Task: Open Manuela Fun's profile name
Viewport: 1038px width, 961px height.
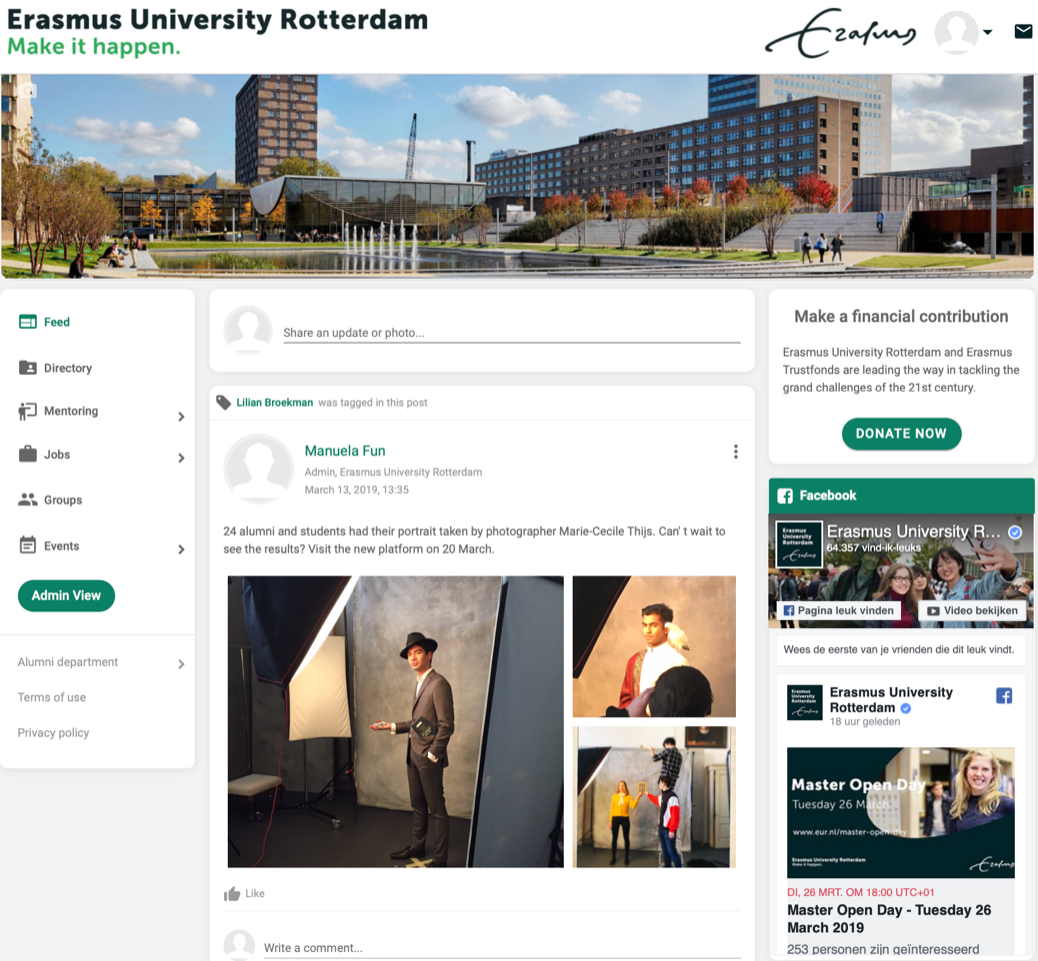Action: pos(345,451)
